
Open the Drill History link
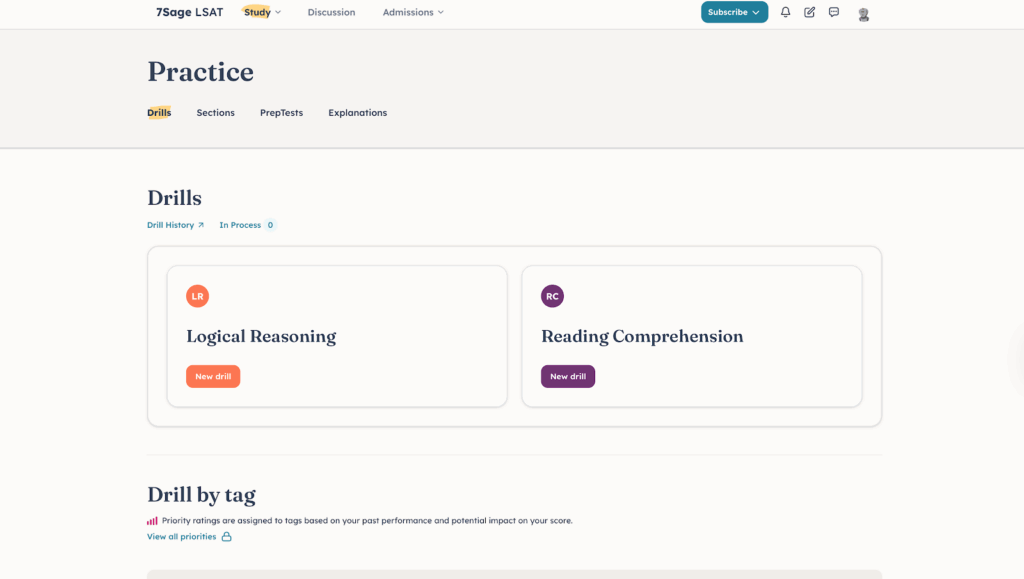pos(175,225)
